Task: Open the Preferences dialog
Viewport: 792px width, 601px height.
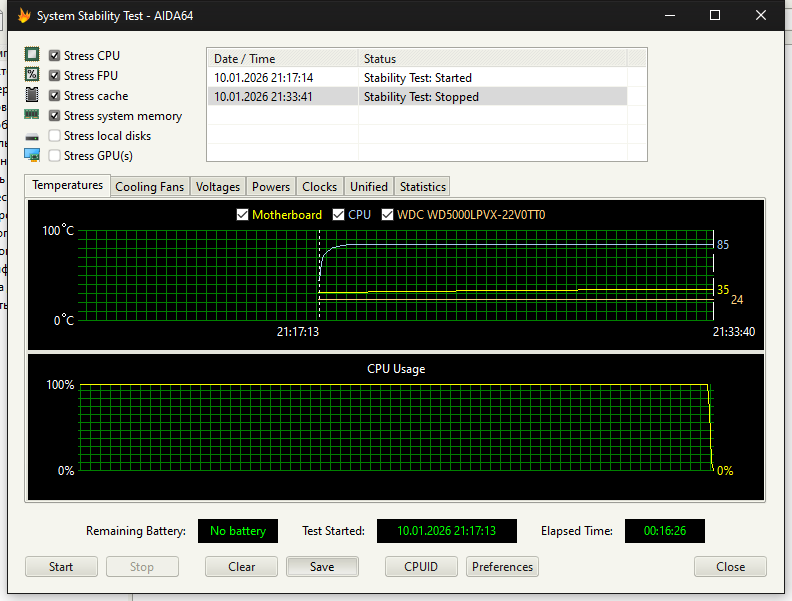Action: [502, 567]
